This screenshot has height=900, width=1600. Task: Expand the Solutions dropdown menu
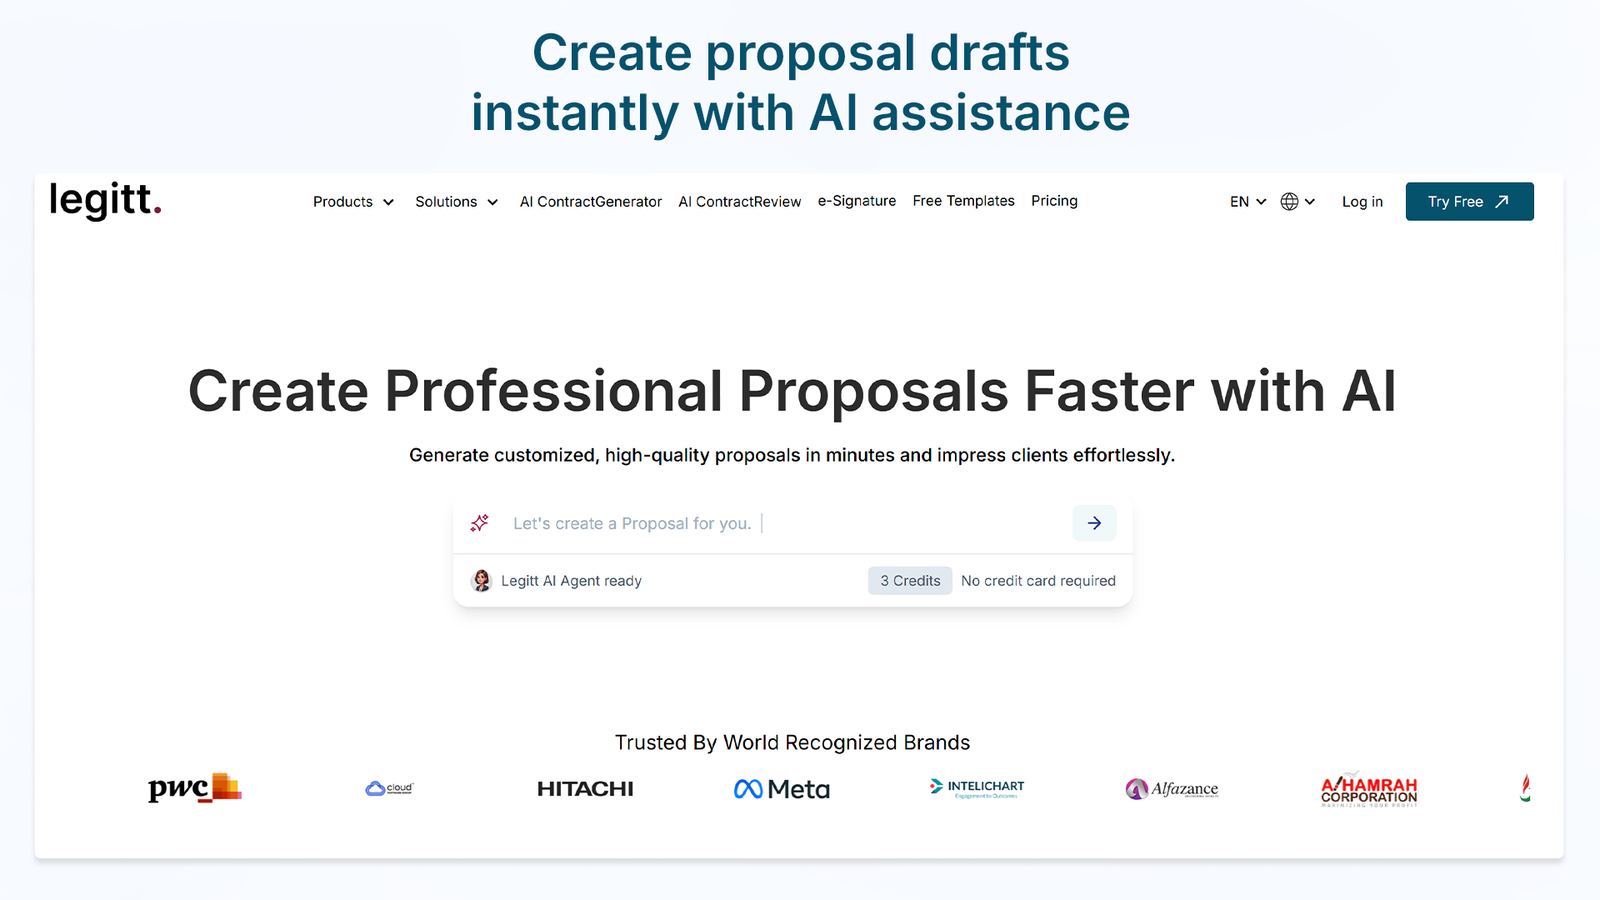click(456, 202)
